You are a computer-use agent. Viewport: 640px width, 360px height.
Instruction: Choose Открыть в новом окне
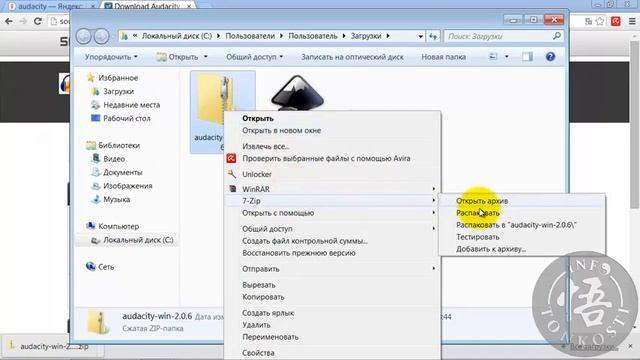[x=282, y=131]
